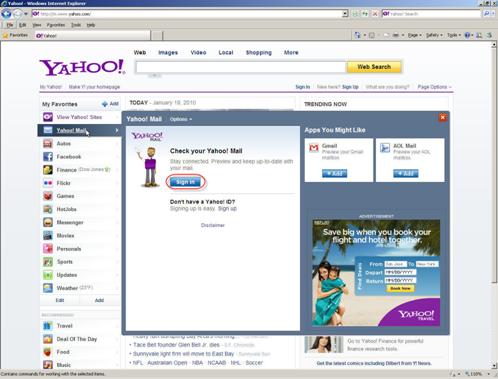This screenshot has height=379, width=498.
Task: Open the Travel sidebar icon
Action: point(48,326)
